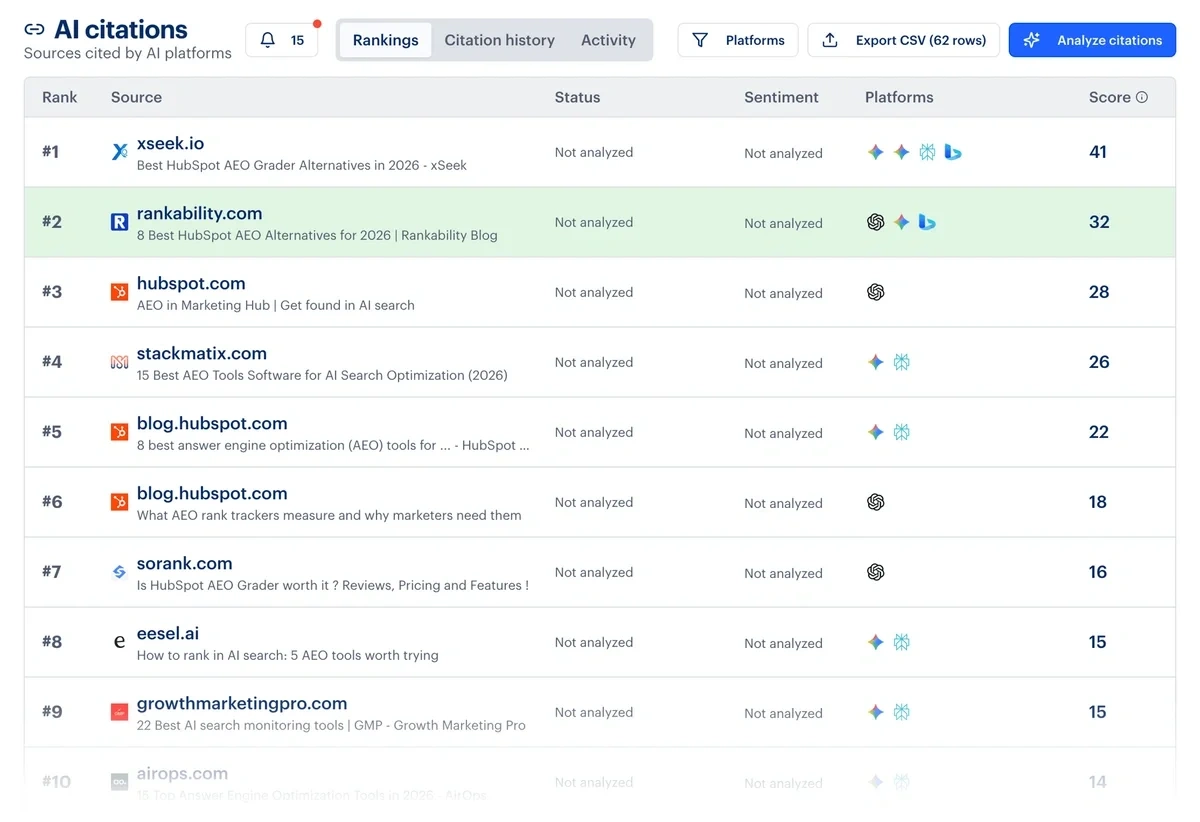Click score 41 in the xseek.io row
This screenshot has height=822, width=1200.
(x=1098, y=152)
